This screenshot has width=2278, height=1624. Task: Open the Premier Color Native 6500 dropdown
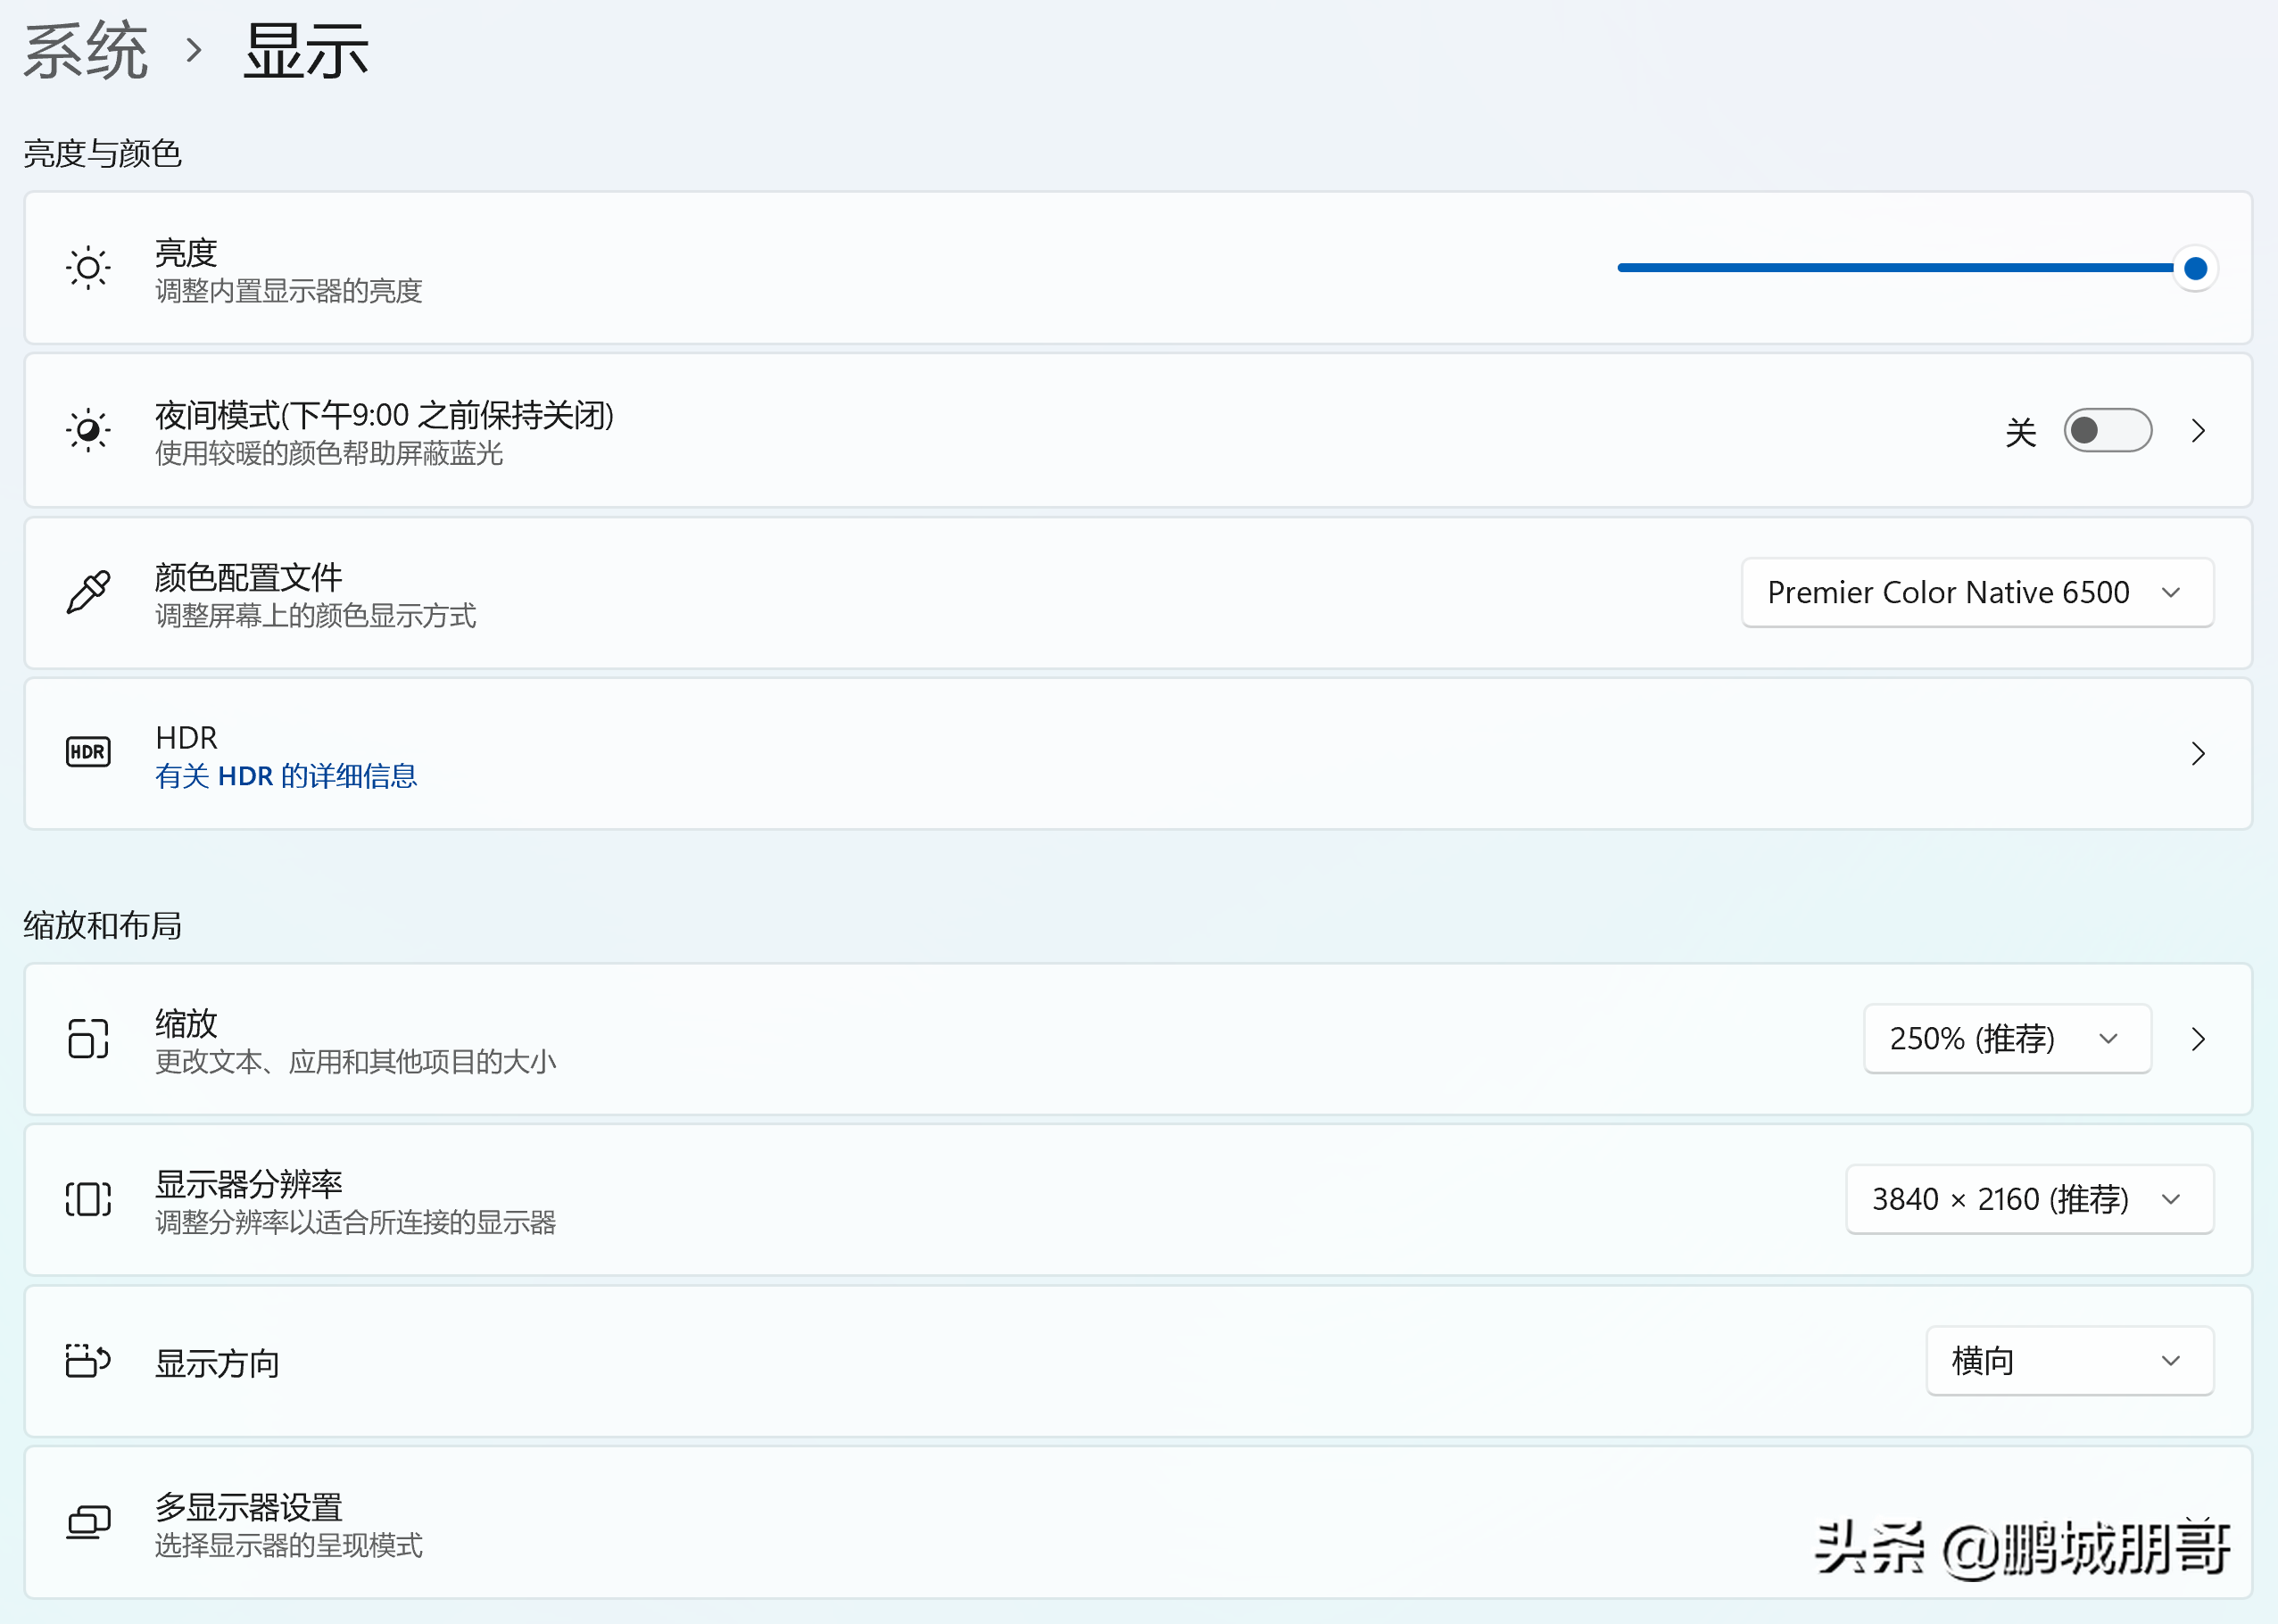click(x=1977, y=593)
